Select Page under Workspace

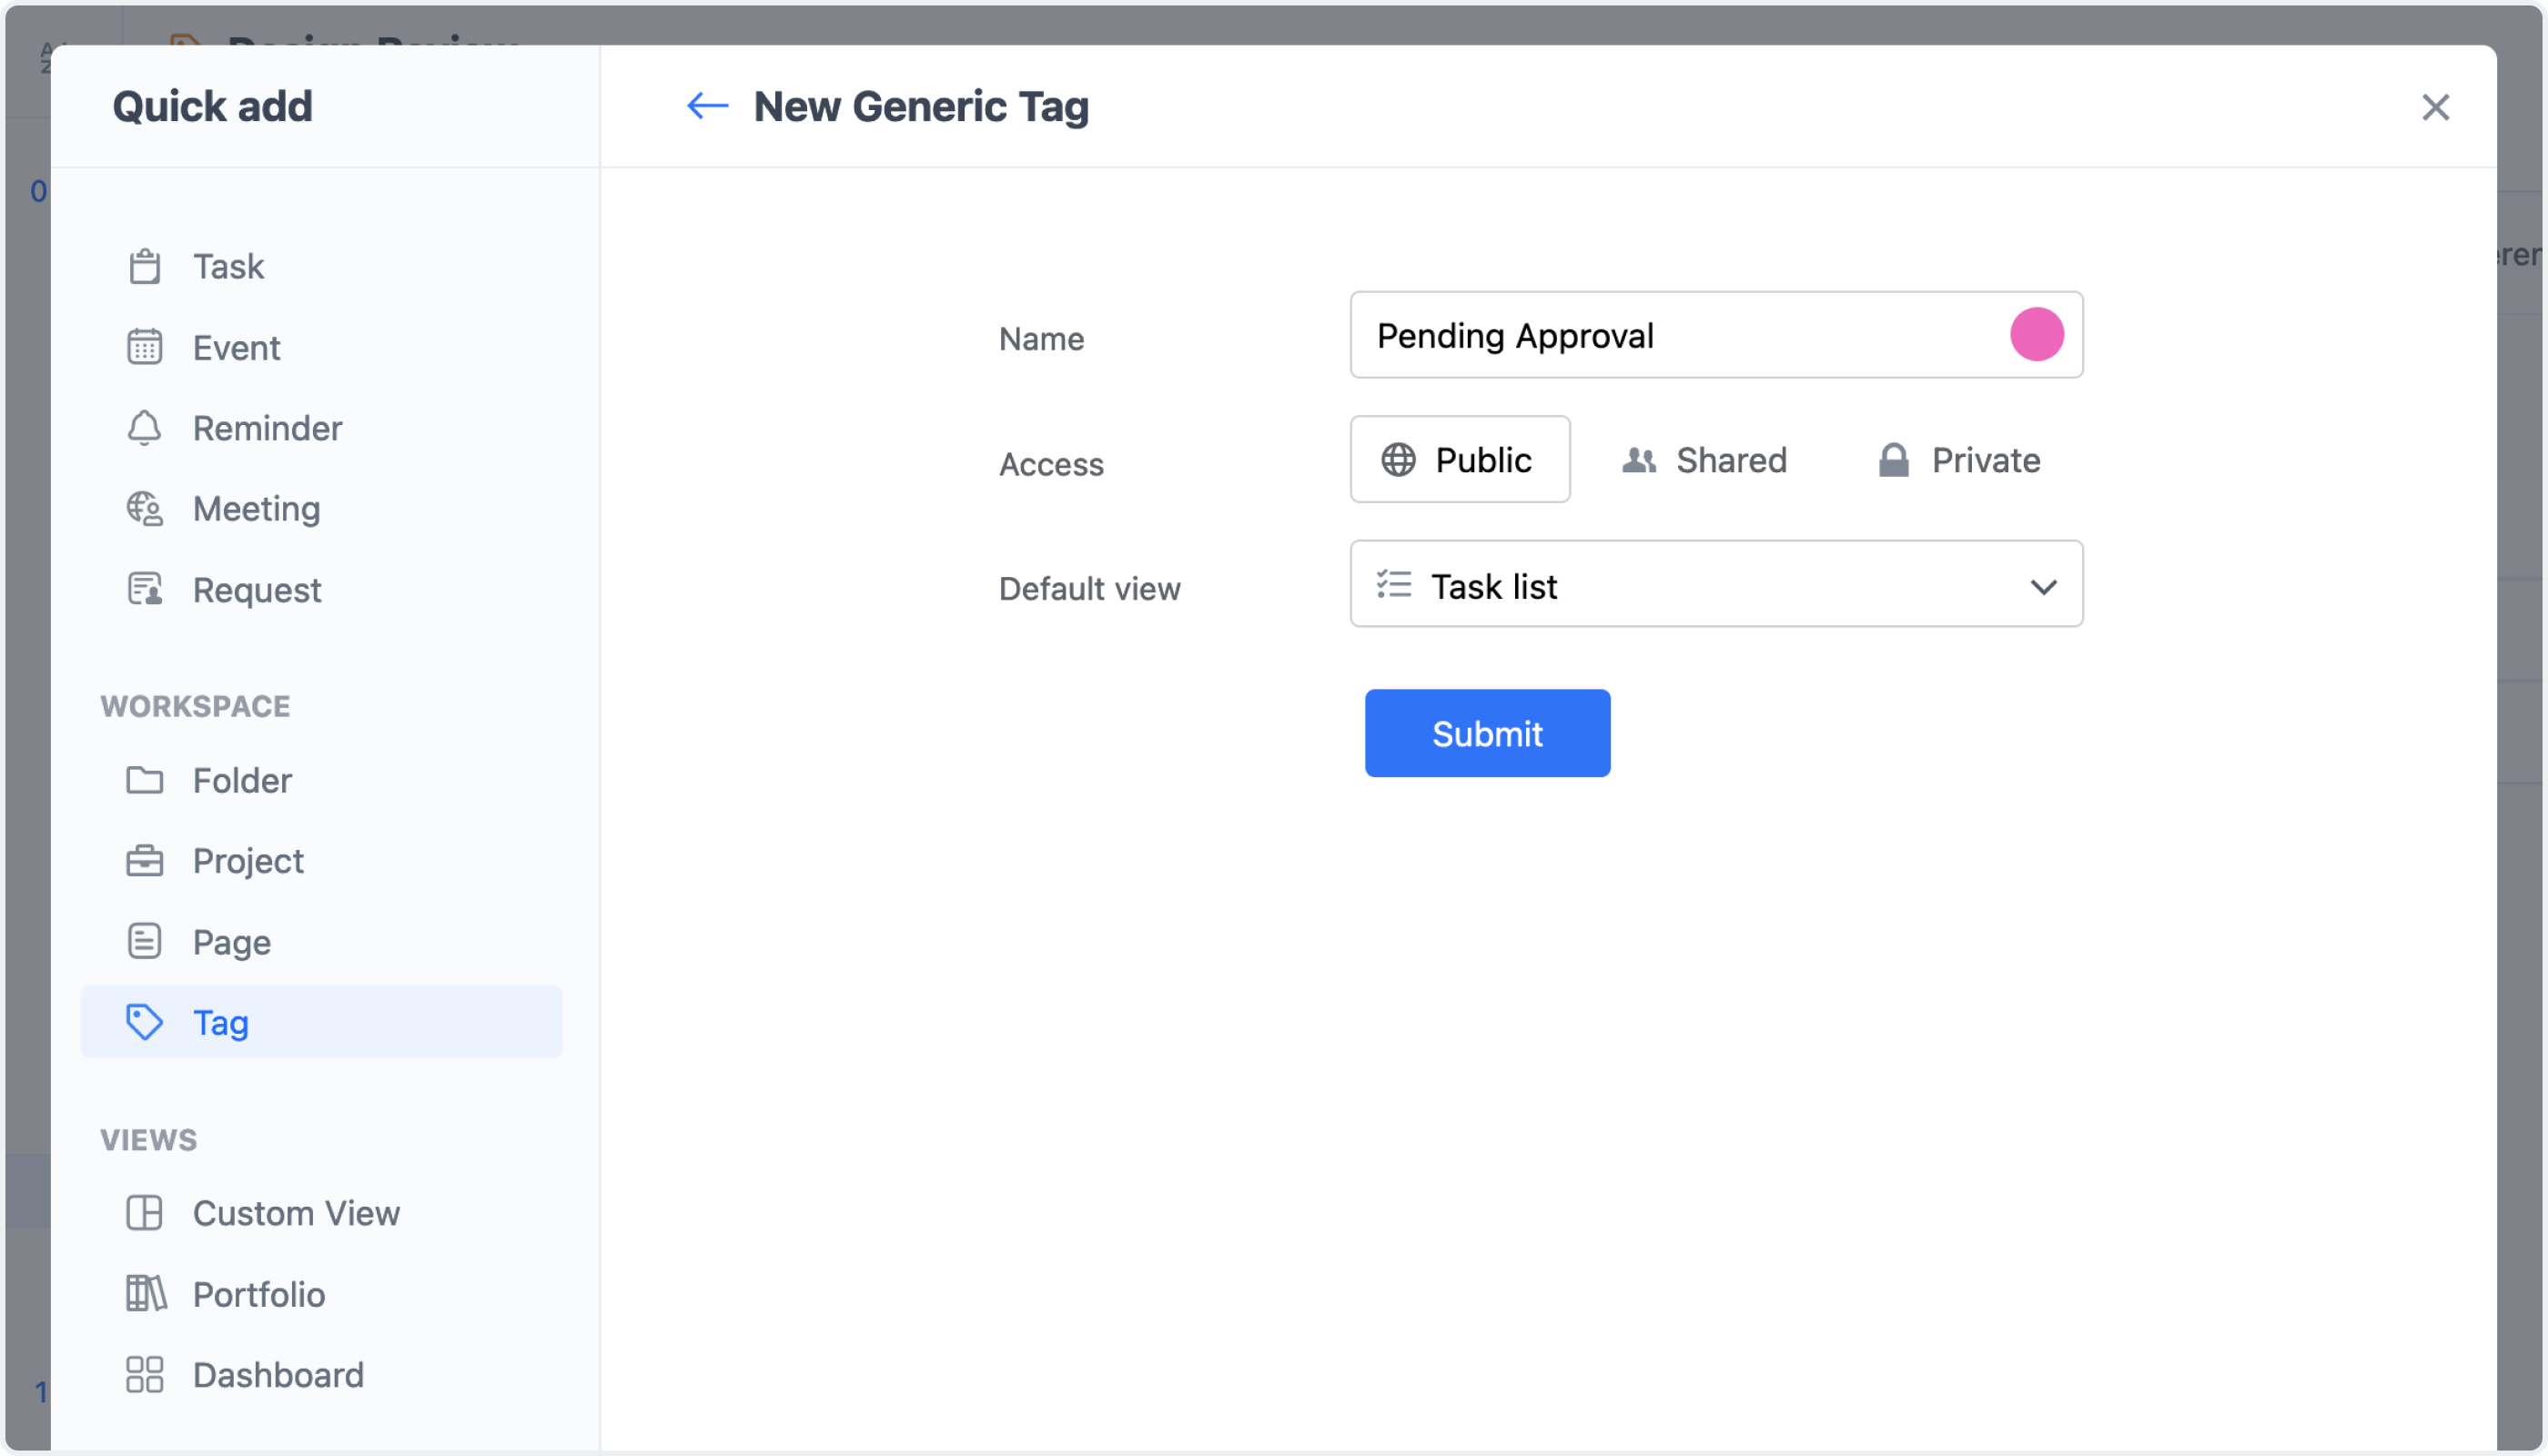321,942
